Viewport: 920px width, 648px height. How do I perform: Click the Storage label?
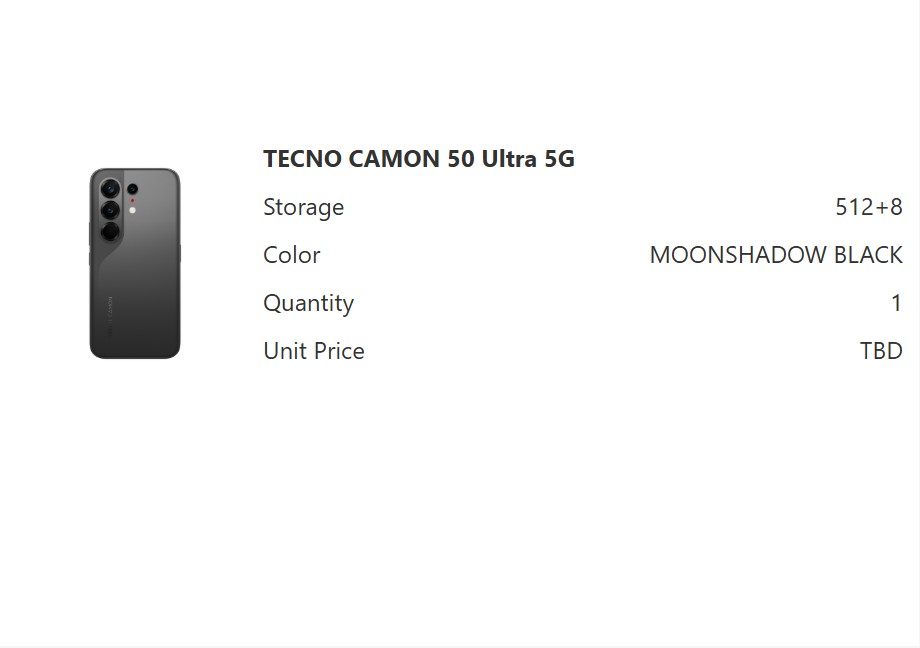pos(303,207)
